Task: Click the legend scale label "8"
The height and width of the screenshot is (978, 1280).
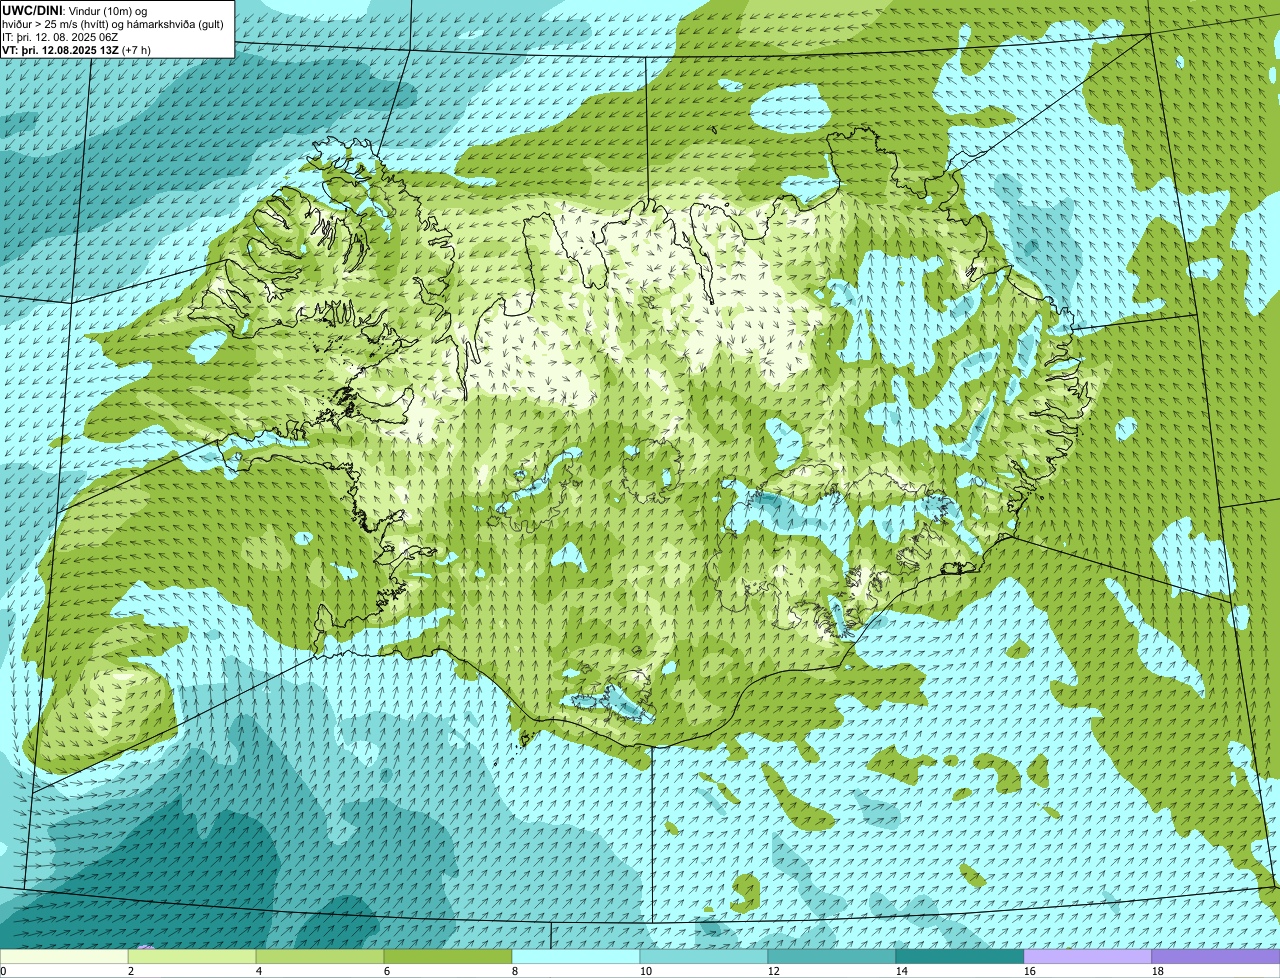Action: [x=515, y=971]
